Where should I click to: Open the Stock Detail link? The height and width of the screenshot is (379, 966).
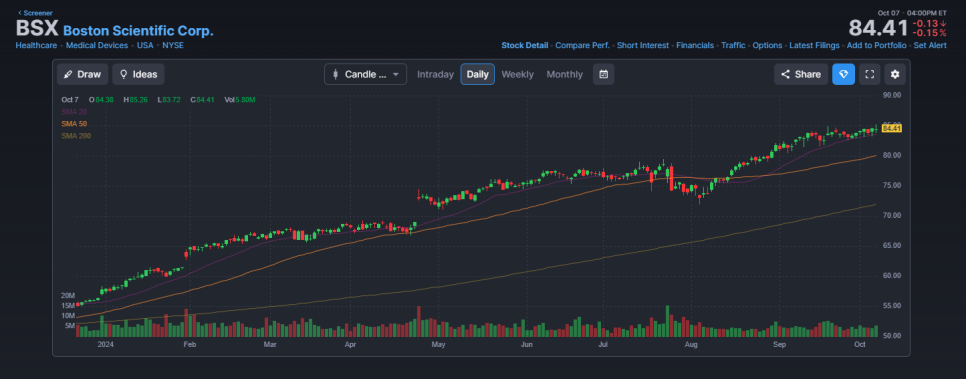[x=524, y=46]
